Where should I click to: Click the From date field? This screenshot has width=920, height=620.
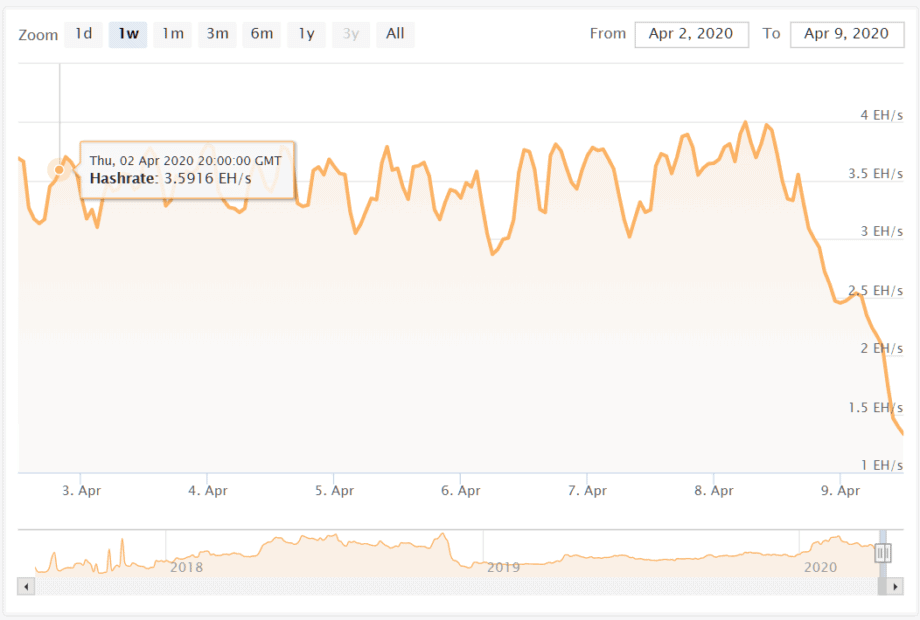tap(691, 35)
